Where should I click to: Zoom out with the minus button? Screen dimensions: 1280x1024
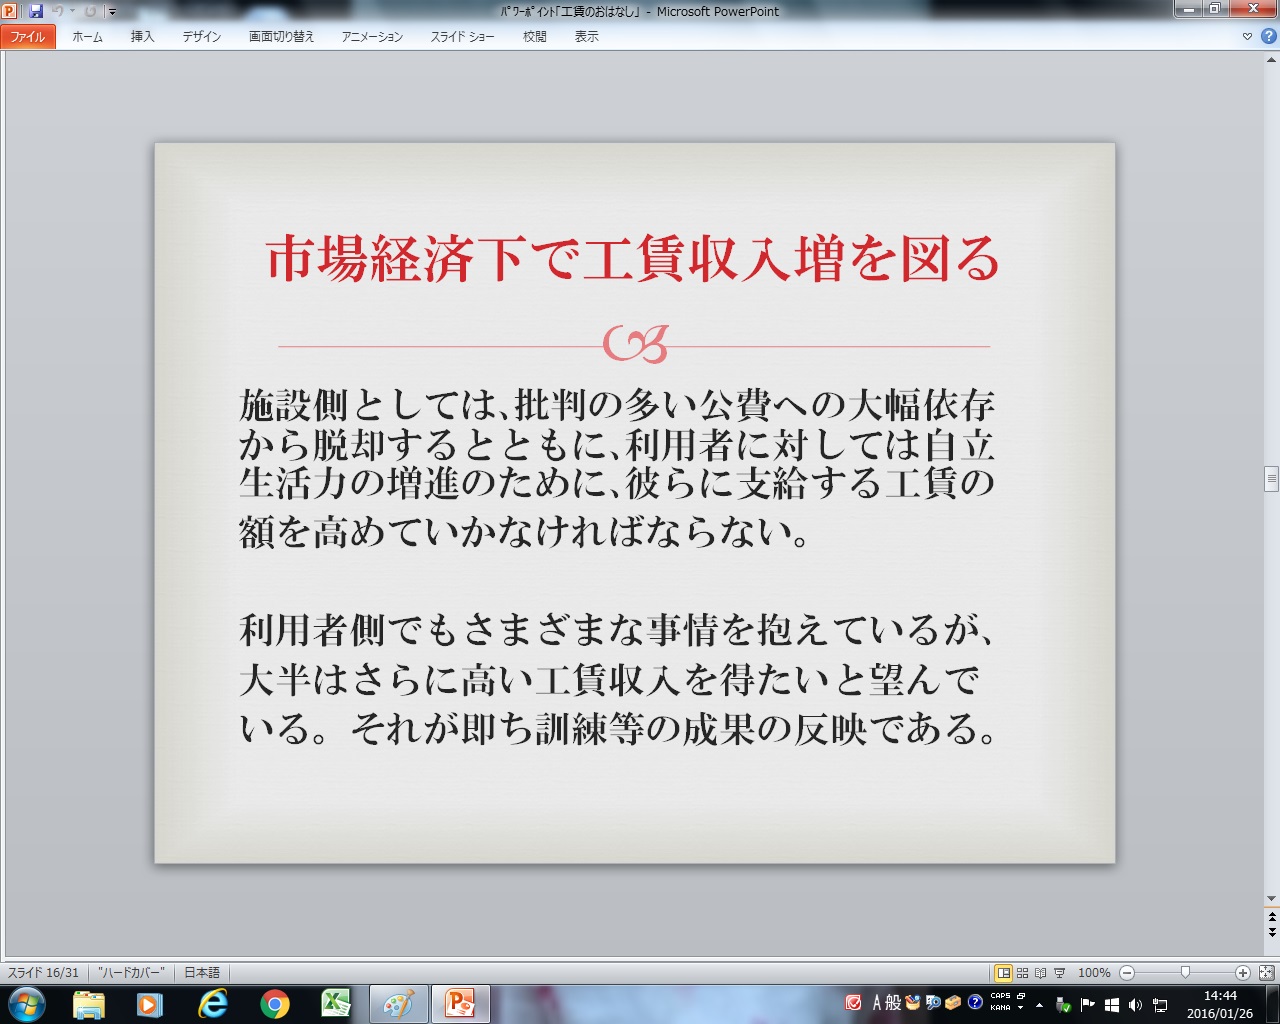point(1127,972)
